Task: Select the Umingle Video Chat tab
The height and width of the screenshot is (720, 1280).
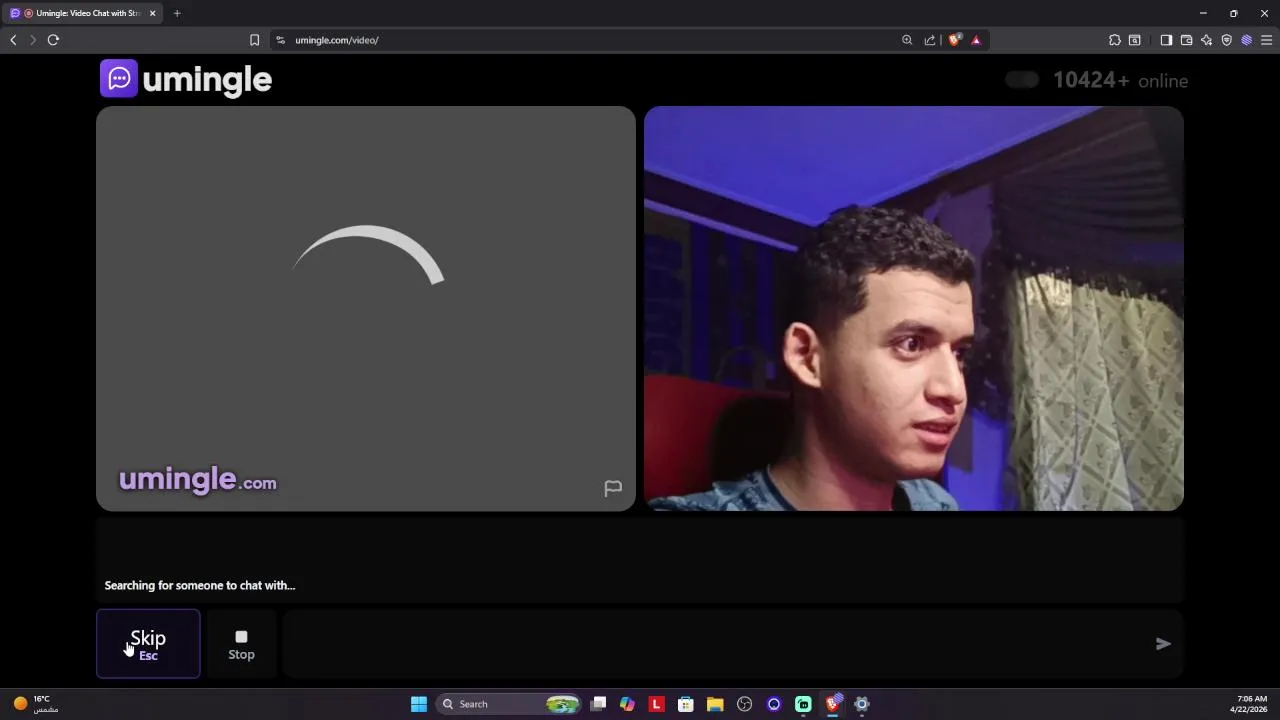Action: pyautogui.click(x=82, y=13)
